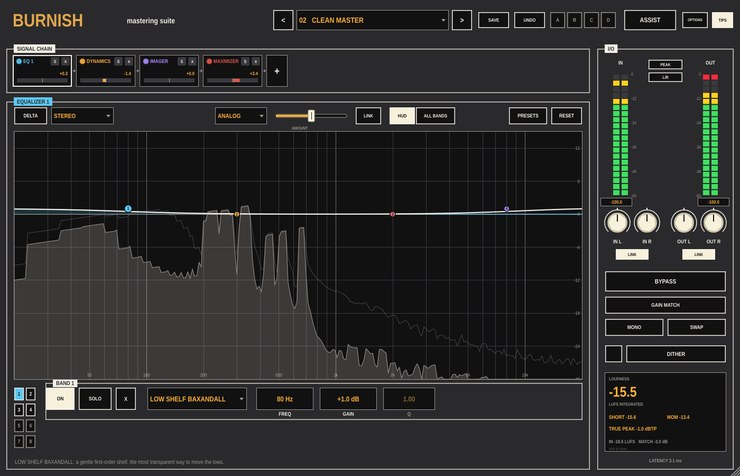
Task: Select band 1 in the band selector grid
Action: tap(19, 394)
